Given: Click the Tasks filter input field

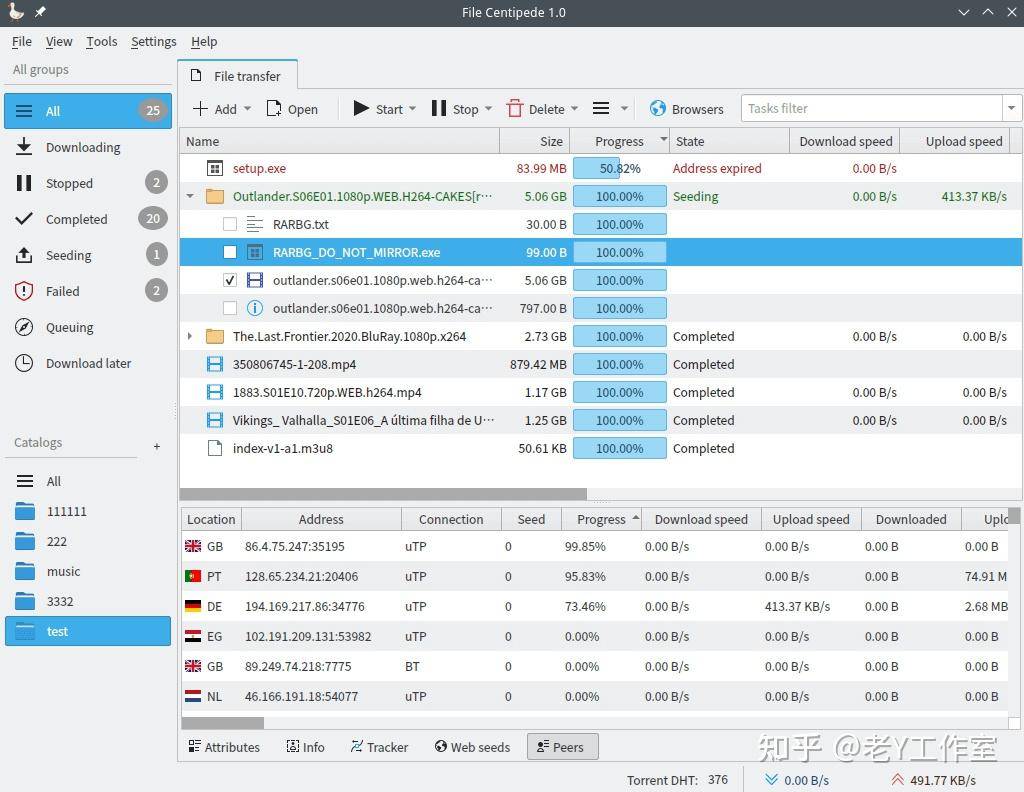Looking at the screenshot, I should coord(872,108).
